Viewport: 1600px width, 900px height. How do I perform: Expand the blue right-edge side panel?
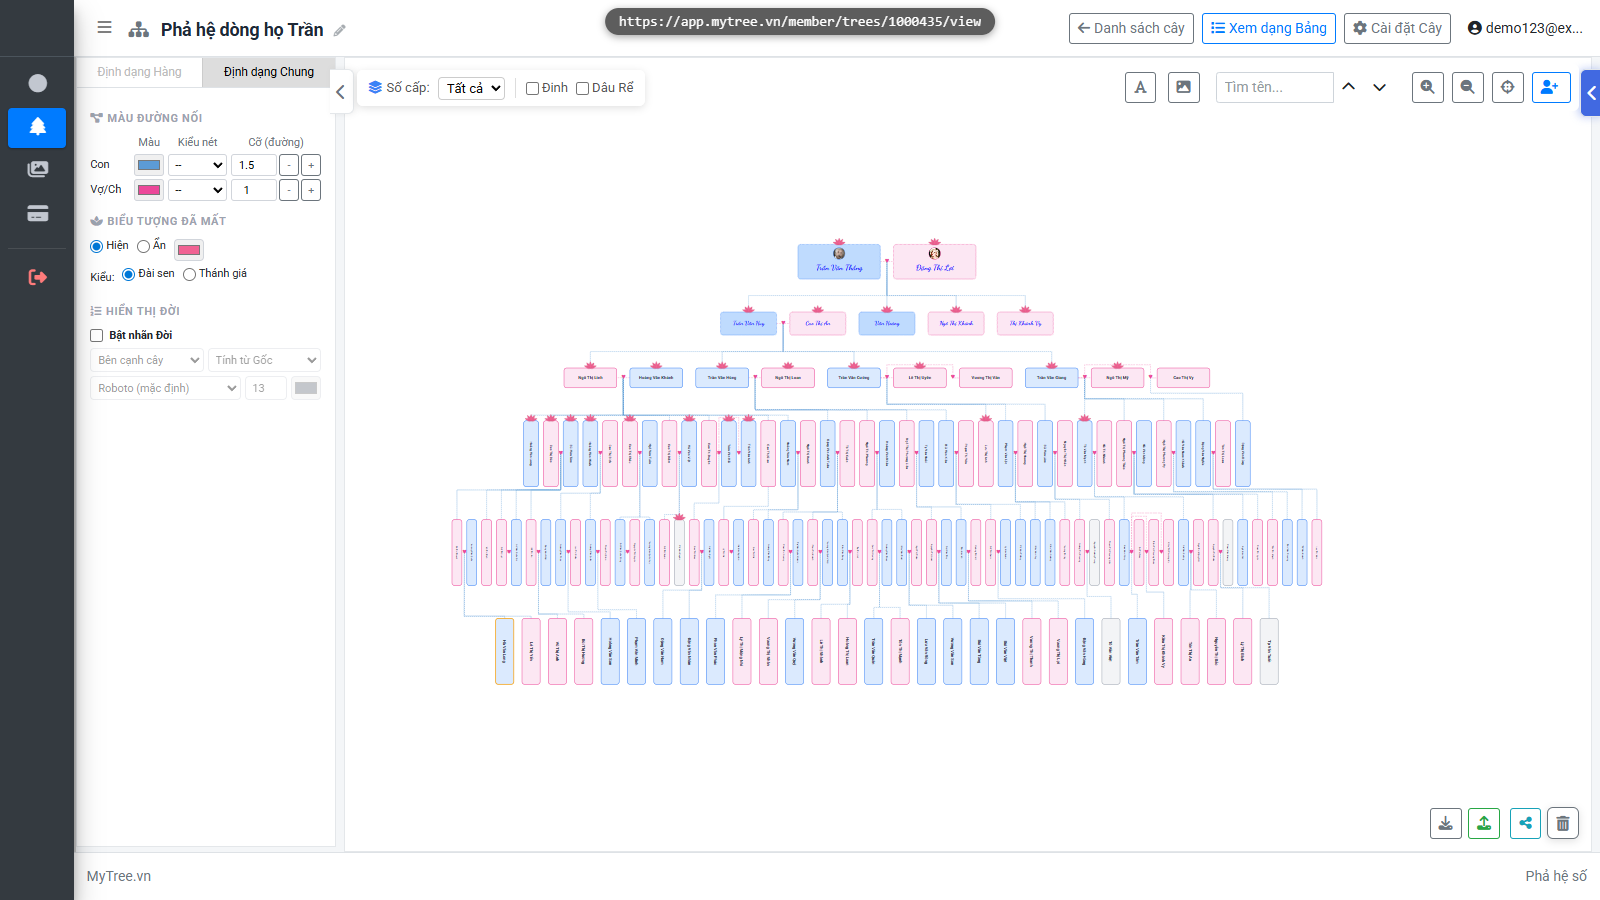[1591, 93]
